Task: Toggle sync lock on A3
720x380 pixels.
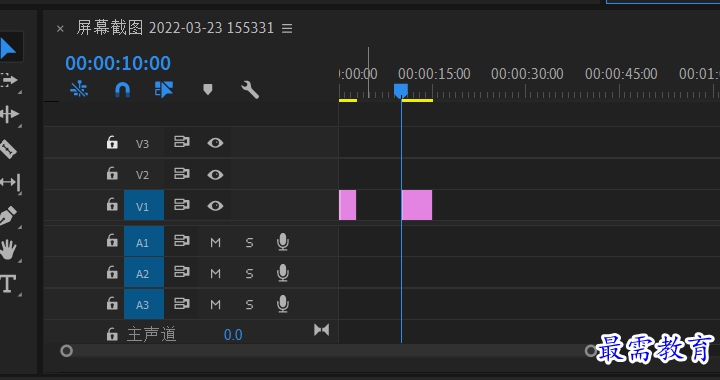Action: pos(182,303)
